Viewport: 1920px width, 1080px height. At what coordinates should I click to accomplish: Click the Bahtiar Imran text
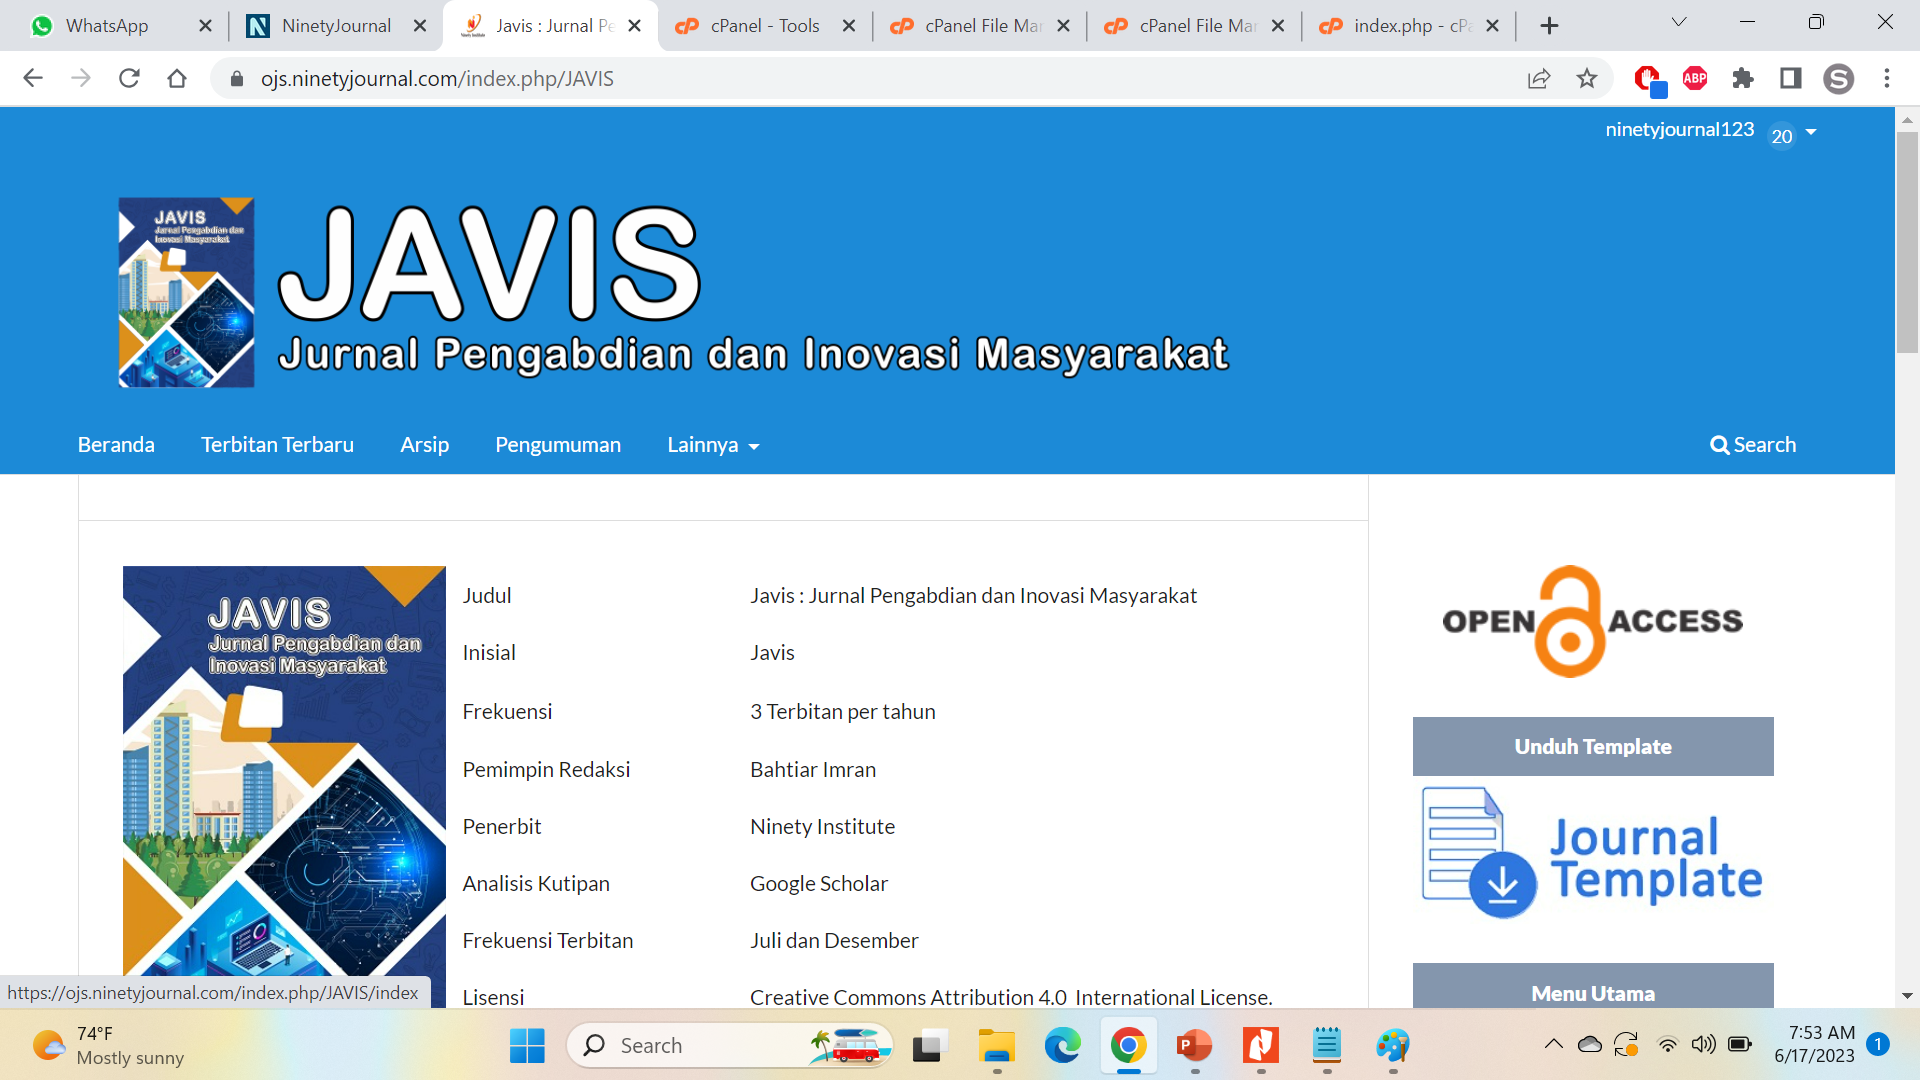coord(813,770)
